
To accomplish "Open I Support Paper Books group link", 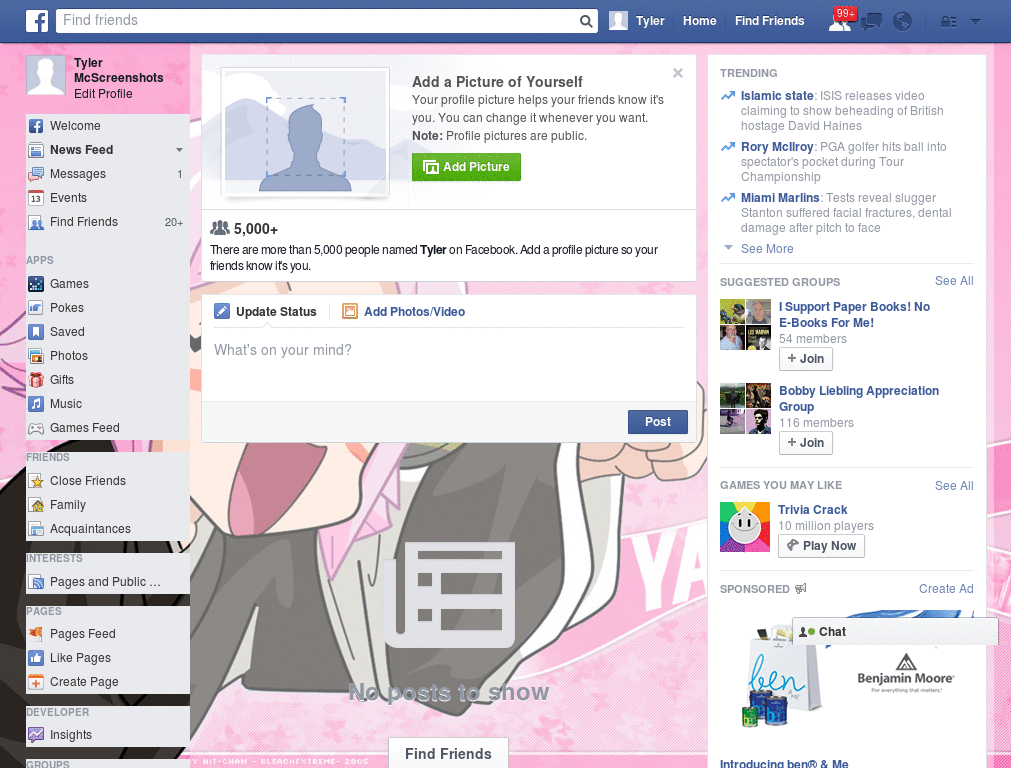I will click(854, 315).
